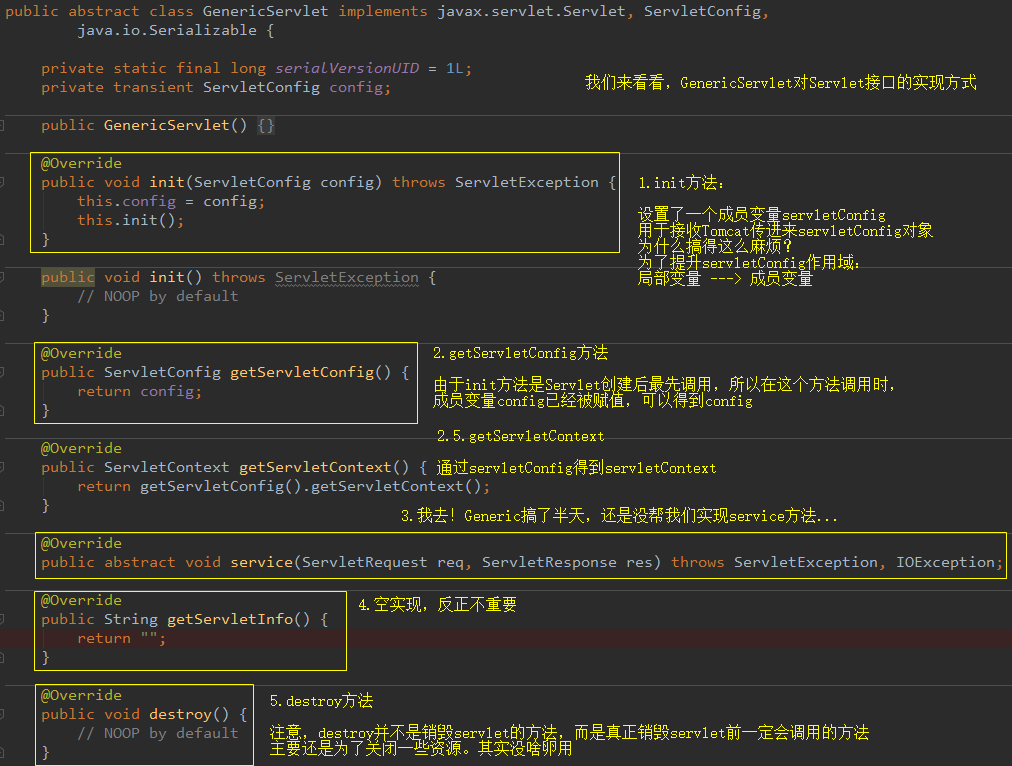Collapse the init(ServletConfig config) method fold marker
This screenshot has width=1012, height=766.
[x=2, y=183]
